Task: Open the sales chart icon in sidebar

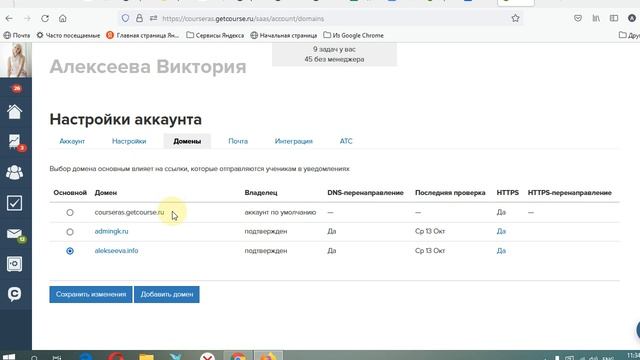Action: coord(15,142)
